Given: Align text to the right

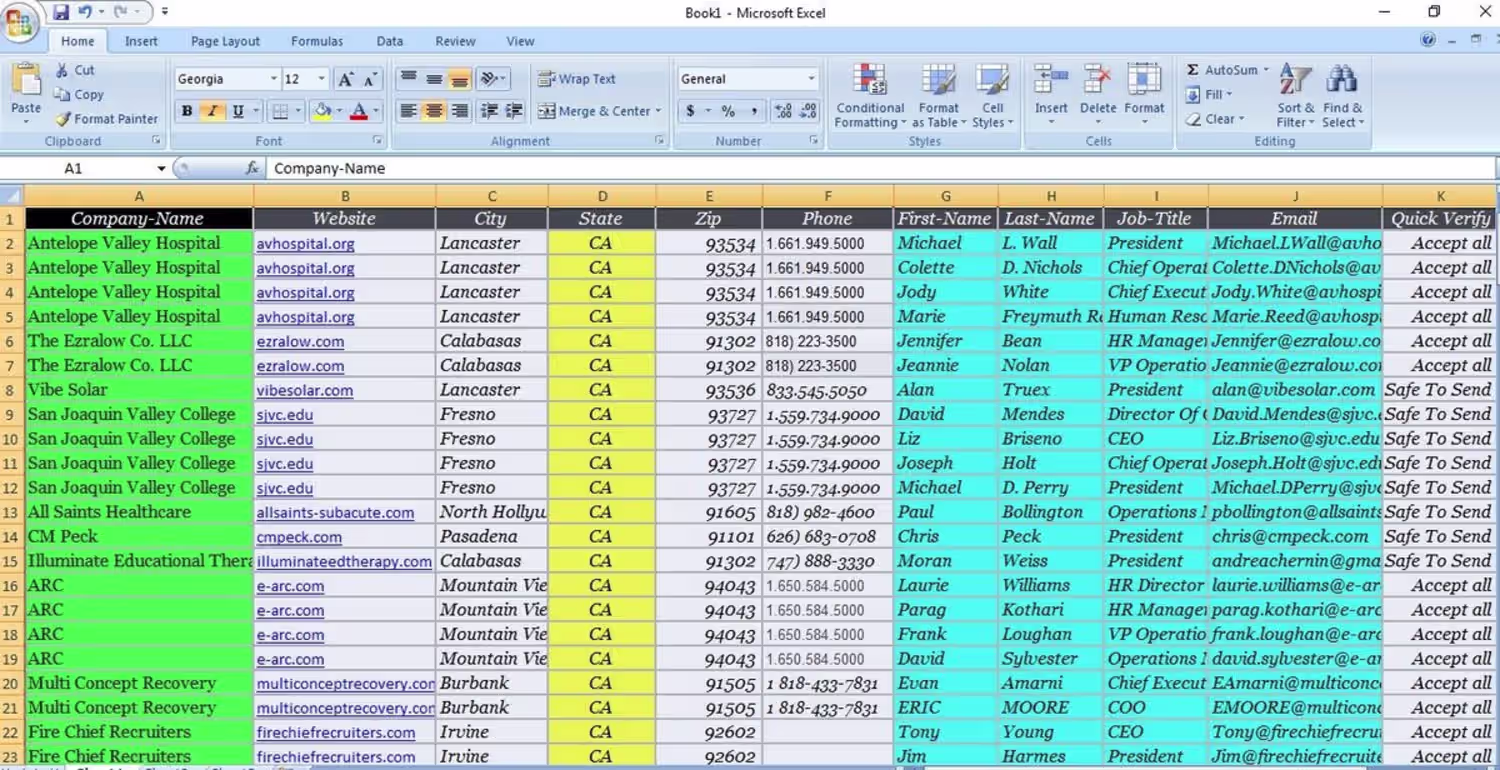Looking at the screenshot, I should [460, 111].
